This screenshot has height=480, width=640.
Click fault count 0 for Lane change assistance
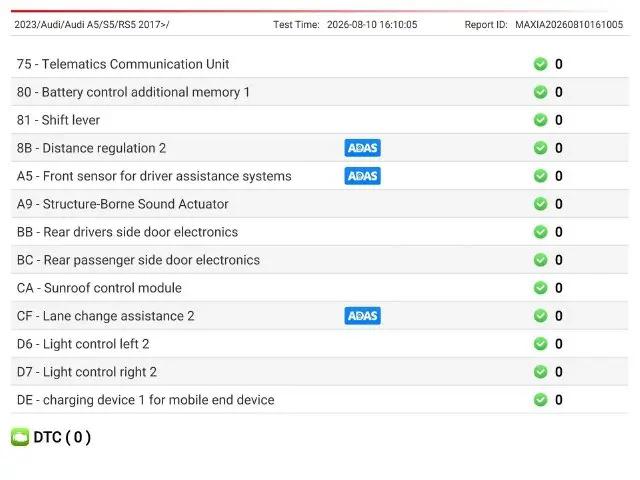coord(558,316)
